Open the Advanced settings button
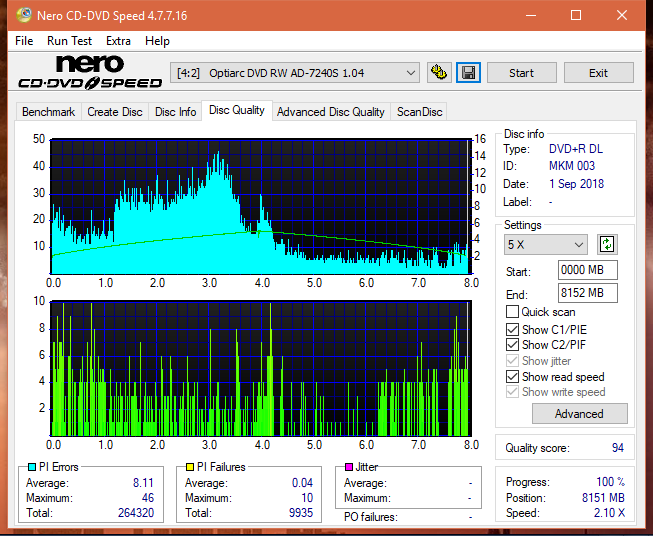This screenshot has height=536, width=653. click(x=579, y=414)
